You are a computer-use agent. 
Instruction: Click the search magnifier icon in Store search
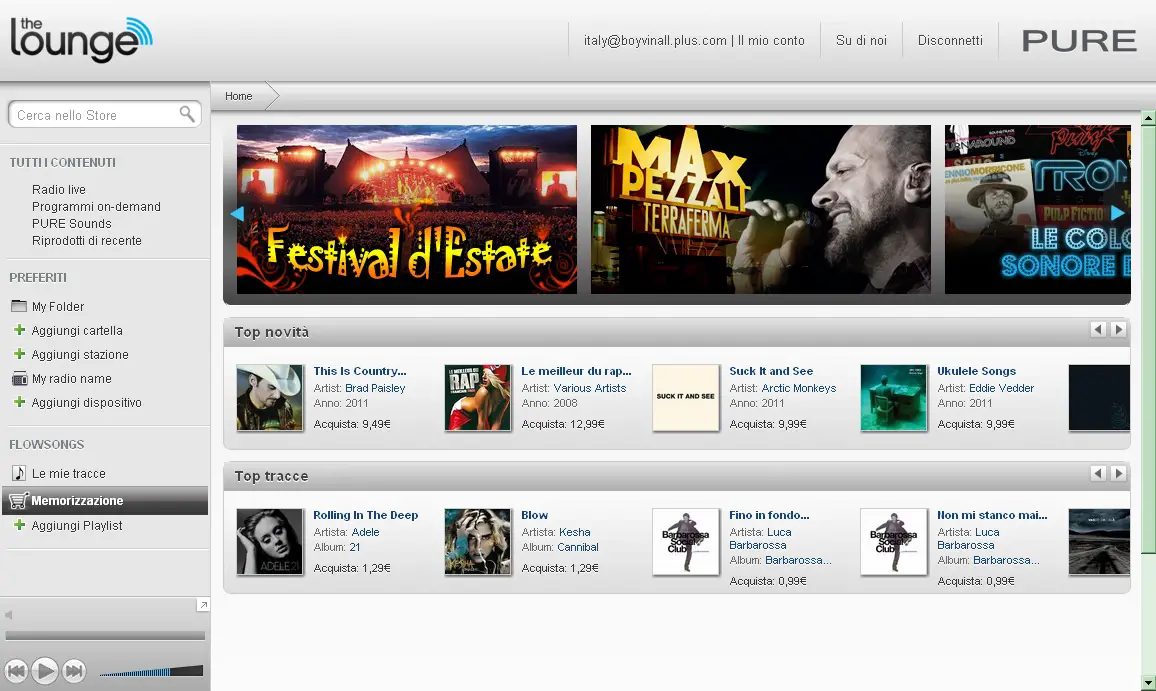pyautogui.click(x=187, y=114)
